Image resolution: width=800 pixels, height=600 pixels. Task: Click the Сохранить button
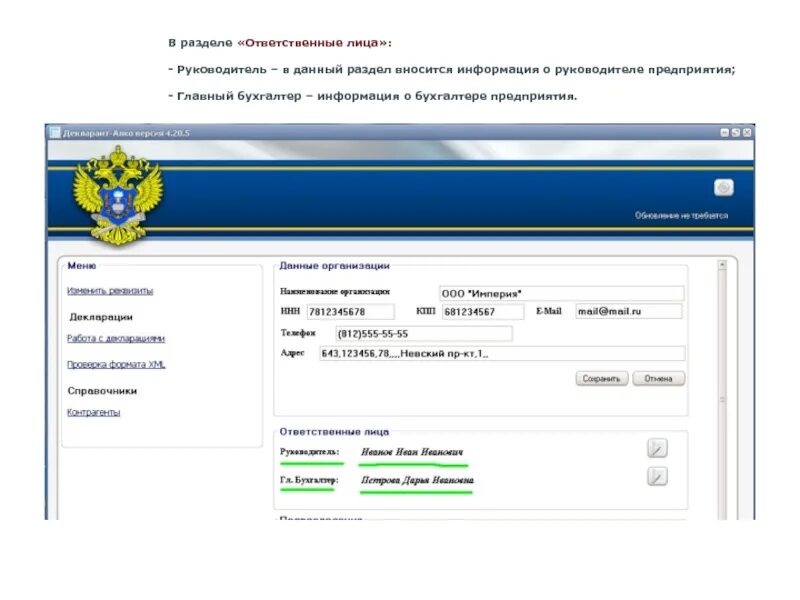[602, 379]
